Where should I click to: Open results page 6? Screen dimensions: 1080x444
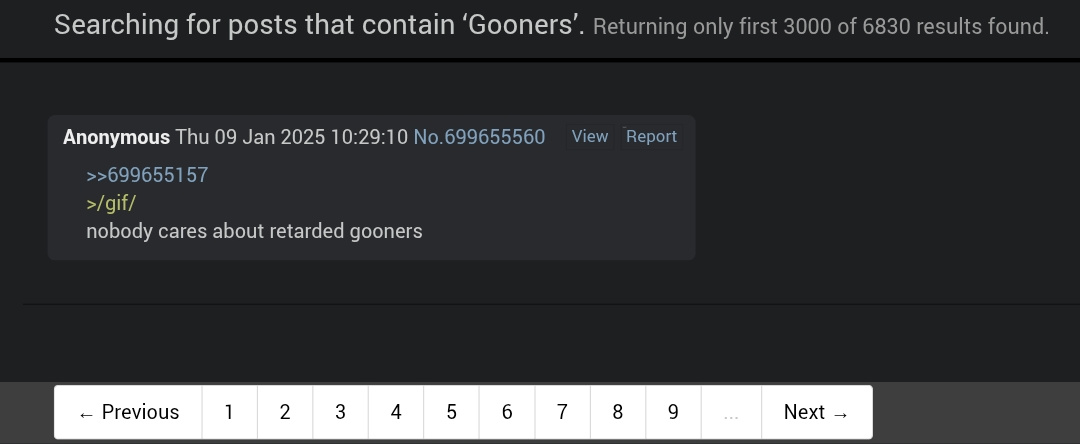pos(507,412)
